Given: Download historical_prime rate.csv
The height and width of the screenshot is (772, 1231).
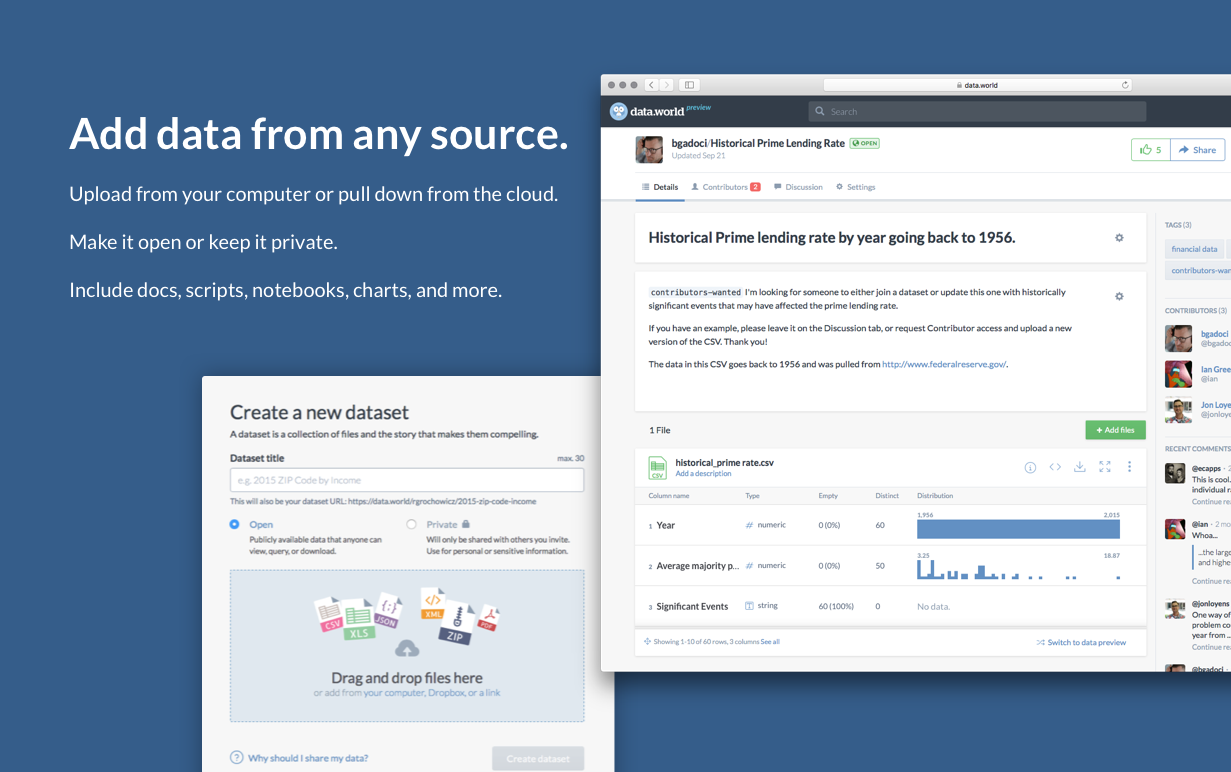Looking at the screenshot, I should point(1080,467).
